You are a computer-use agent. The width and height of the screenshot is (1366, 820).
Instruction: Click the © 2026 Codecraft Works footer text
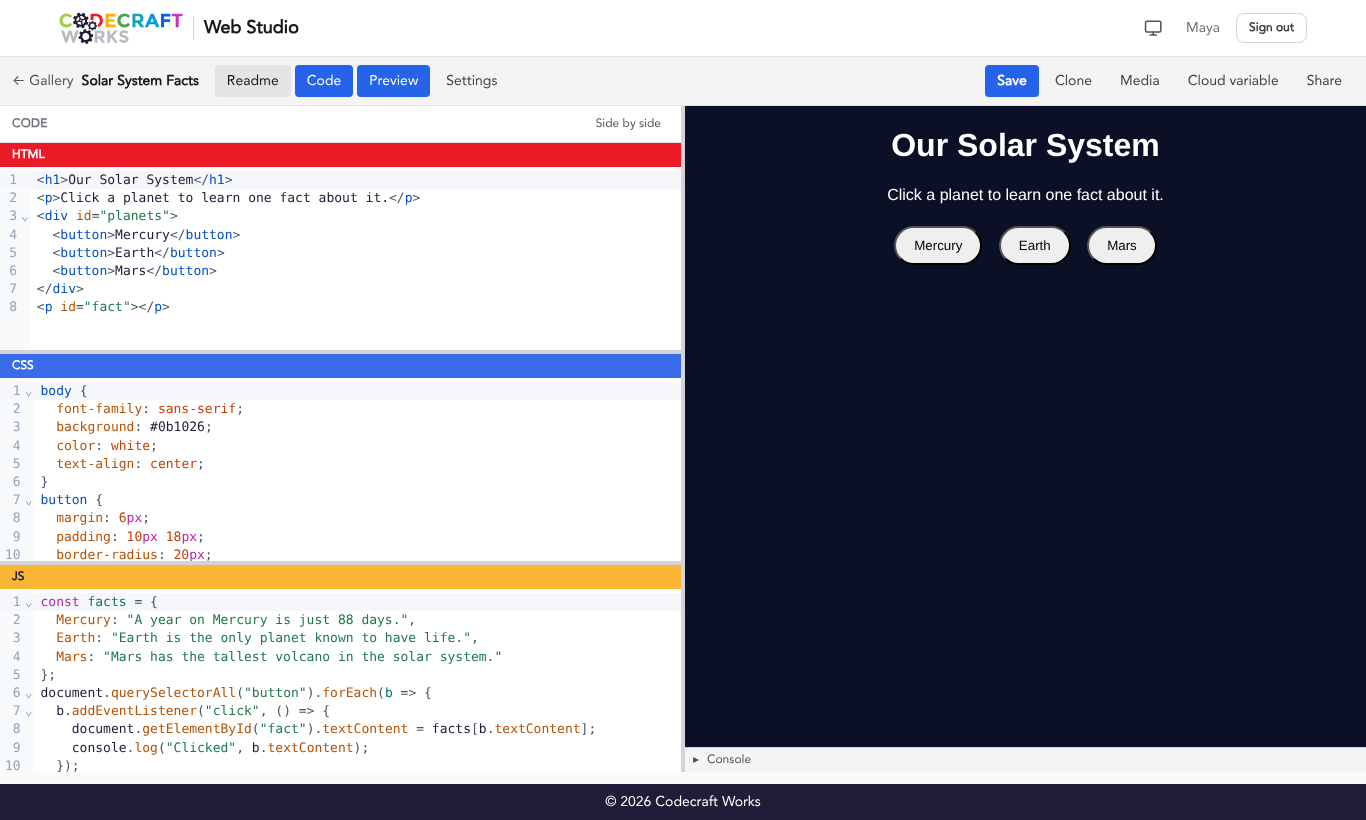click(x=683, y=802)
